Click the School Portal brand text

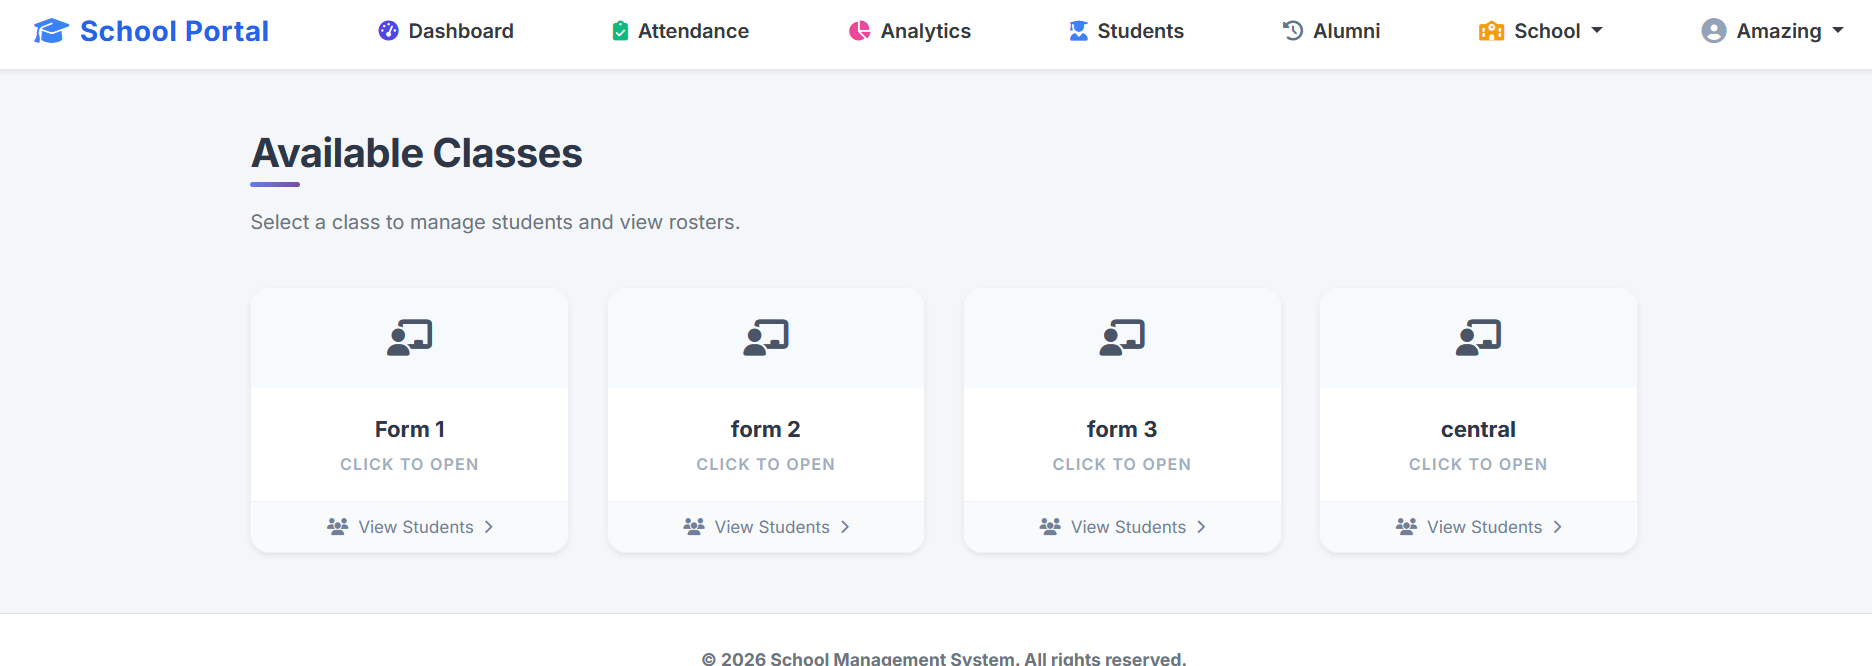174,31
